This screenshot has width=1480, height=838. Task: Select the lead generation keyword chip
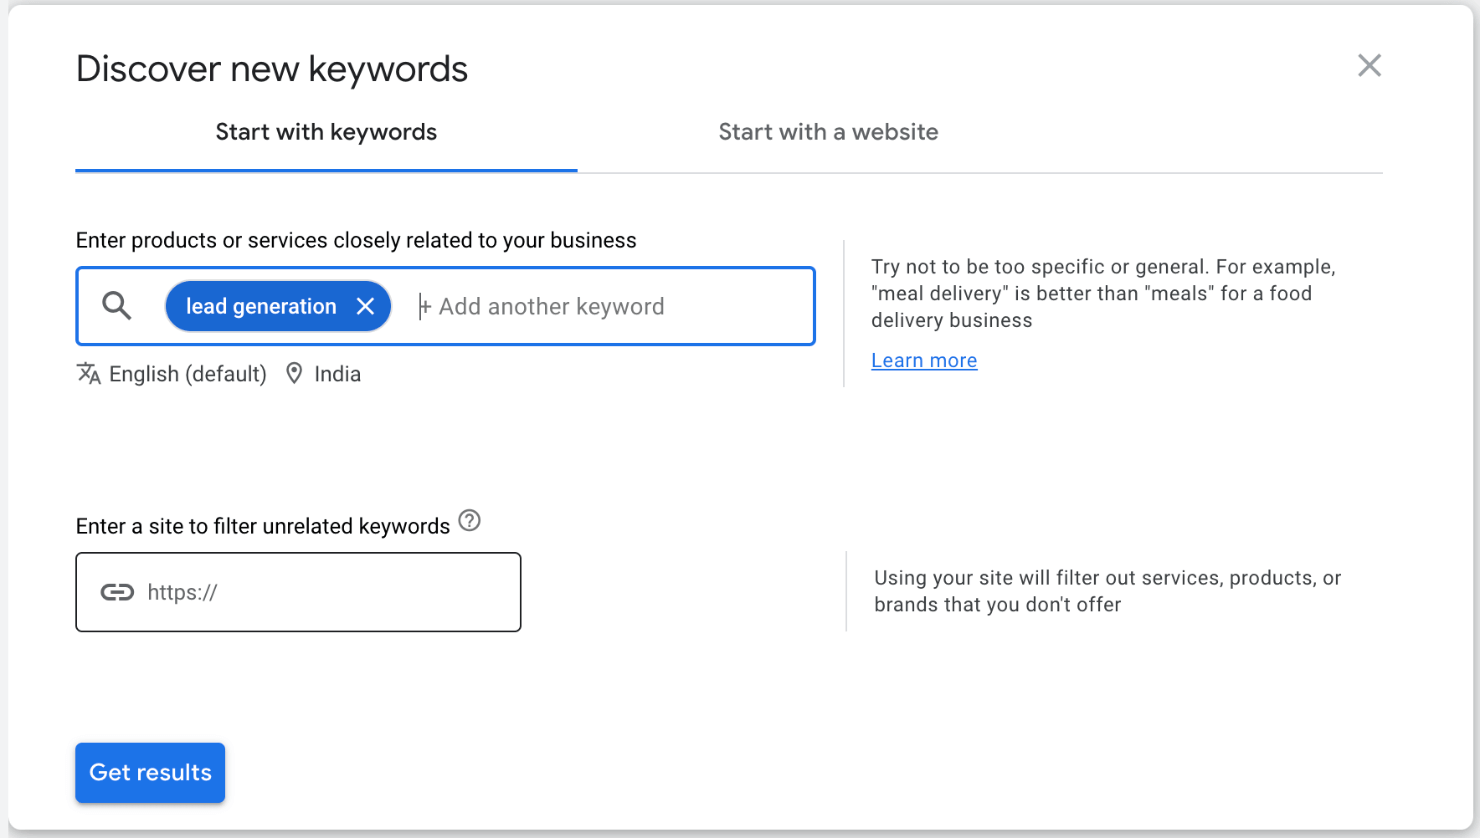pos(258,306)
